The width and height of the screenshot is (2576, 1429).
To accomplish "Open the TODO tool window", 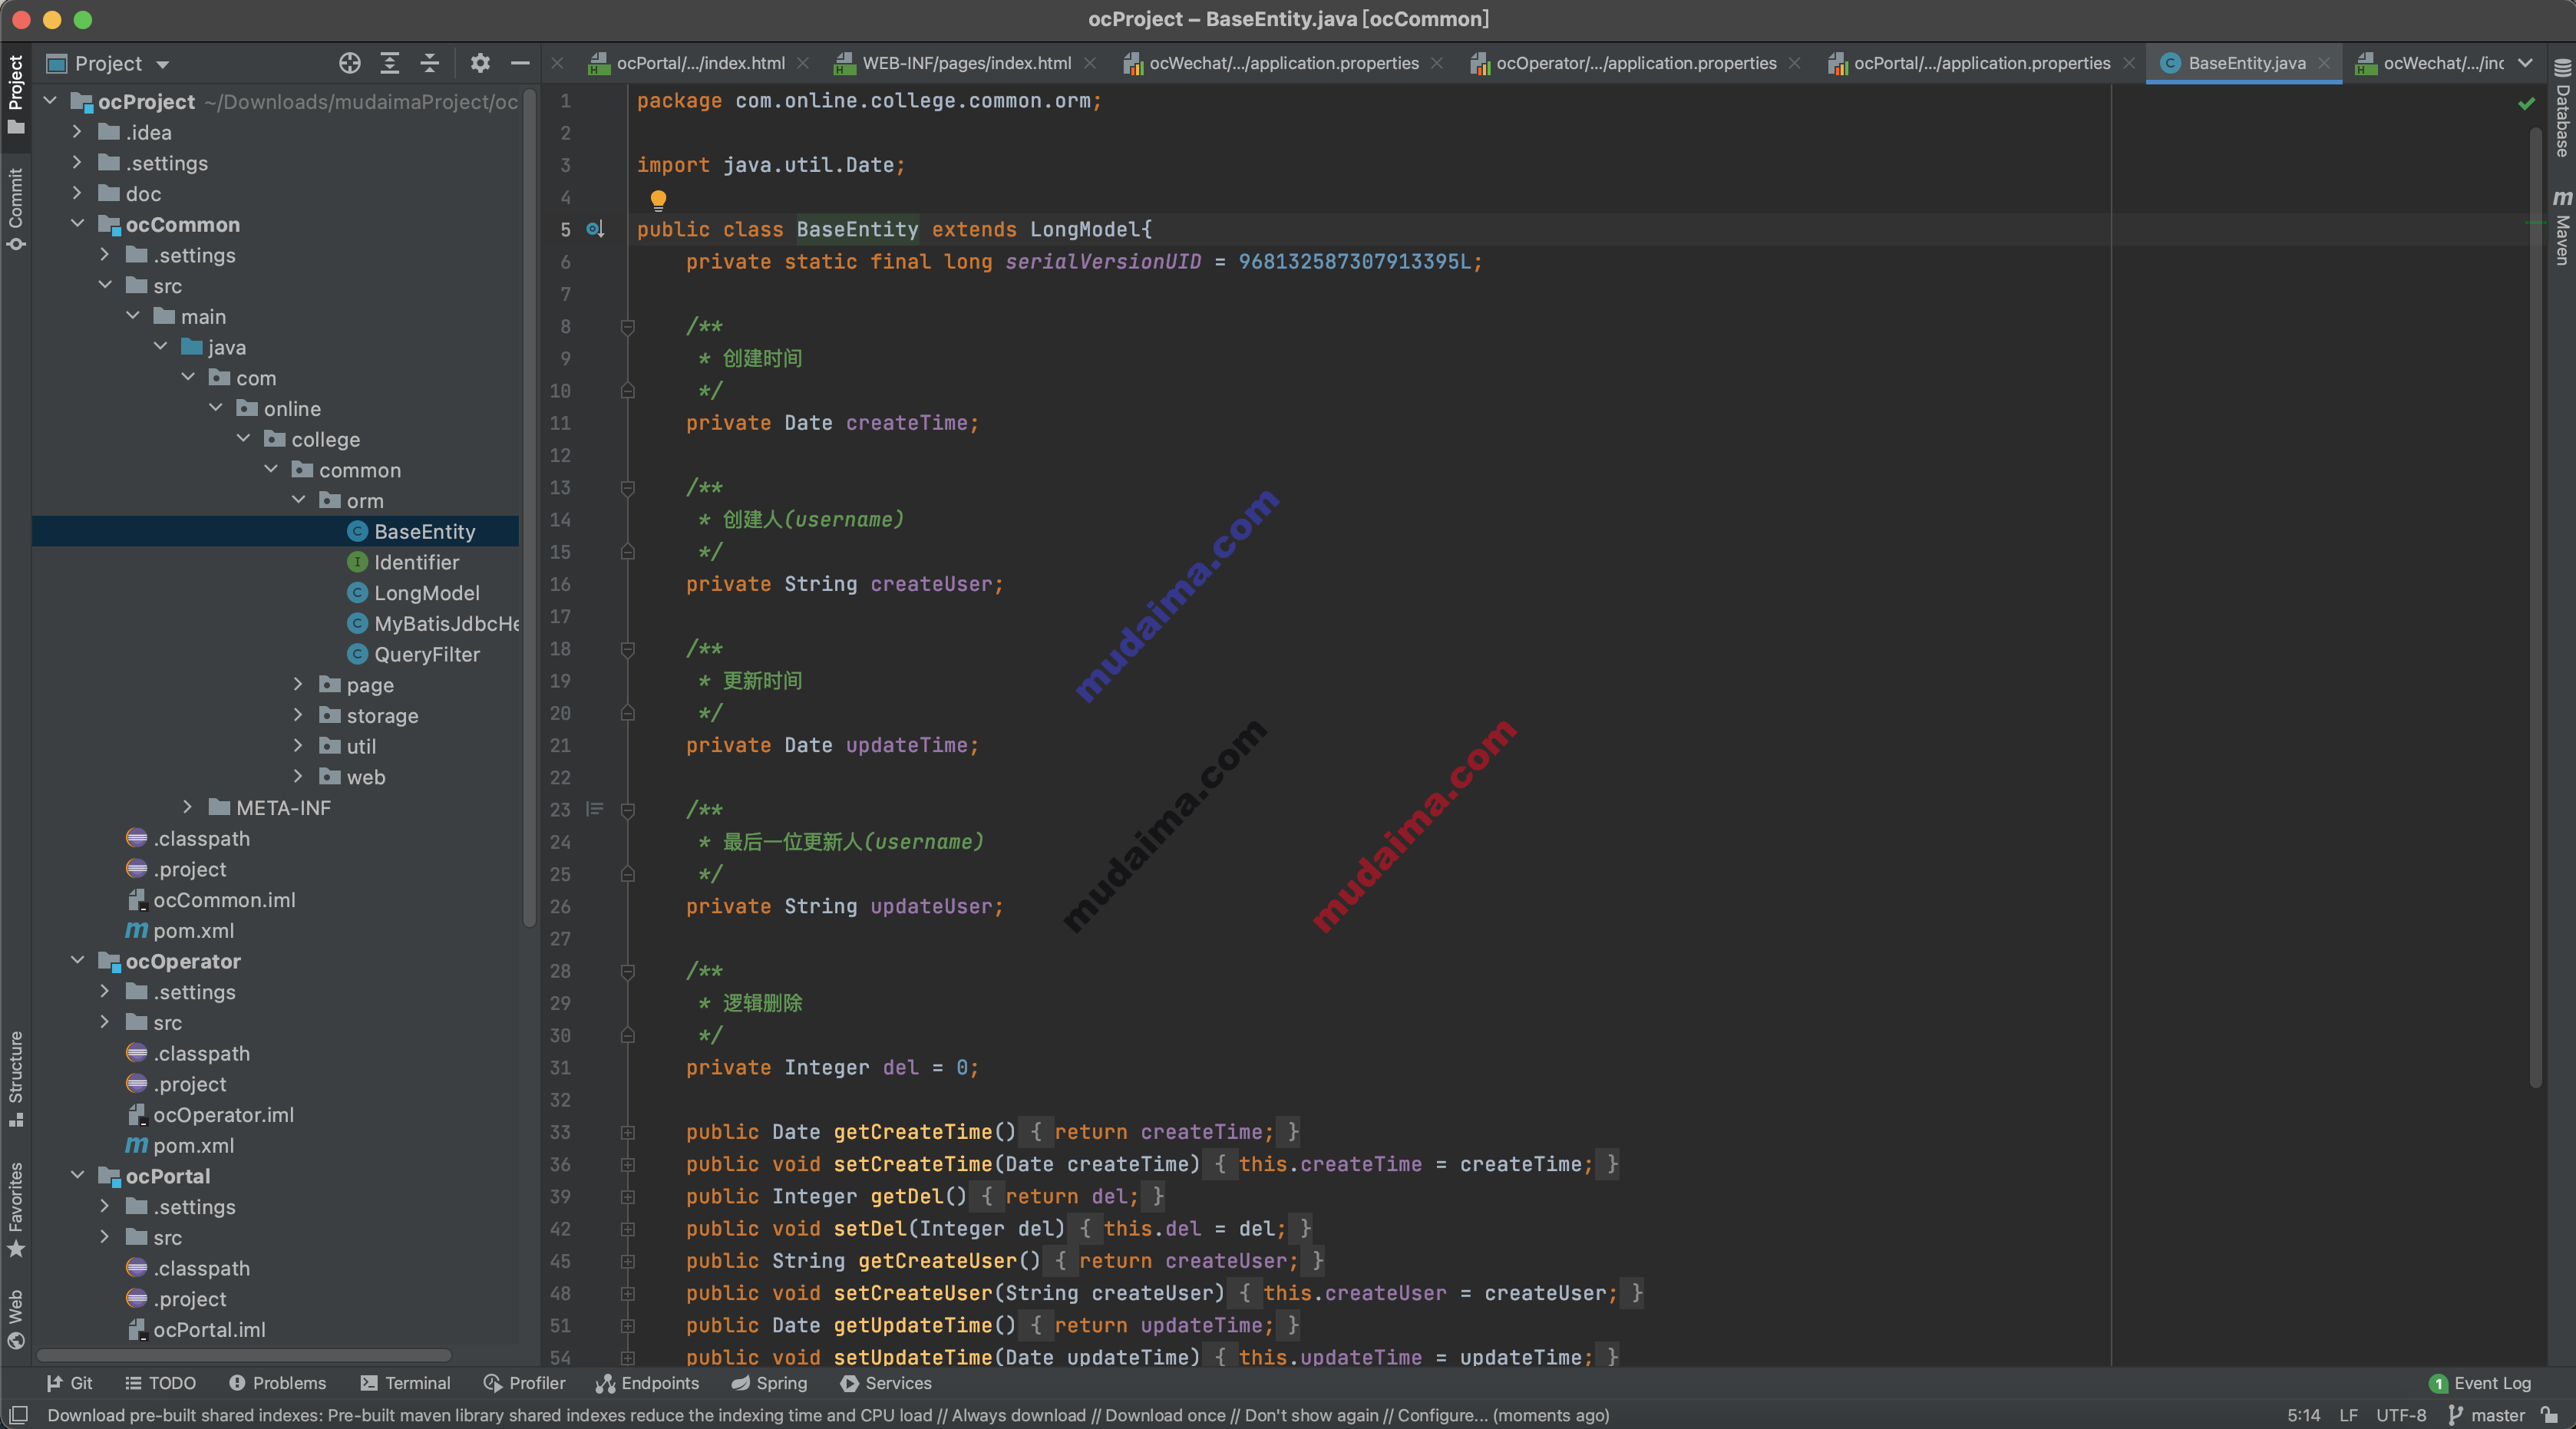I will click(160, 1383).
